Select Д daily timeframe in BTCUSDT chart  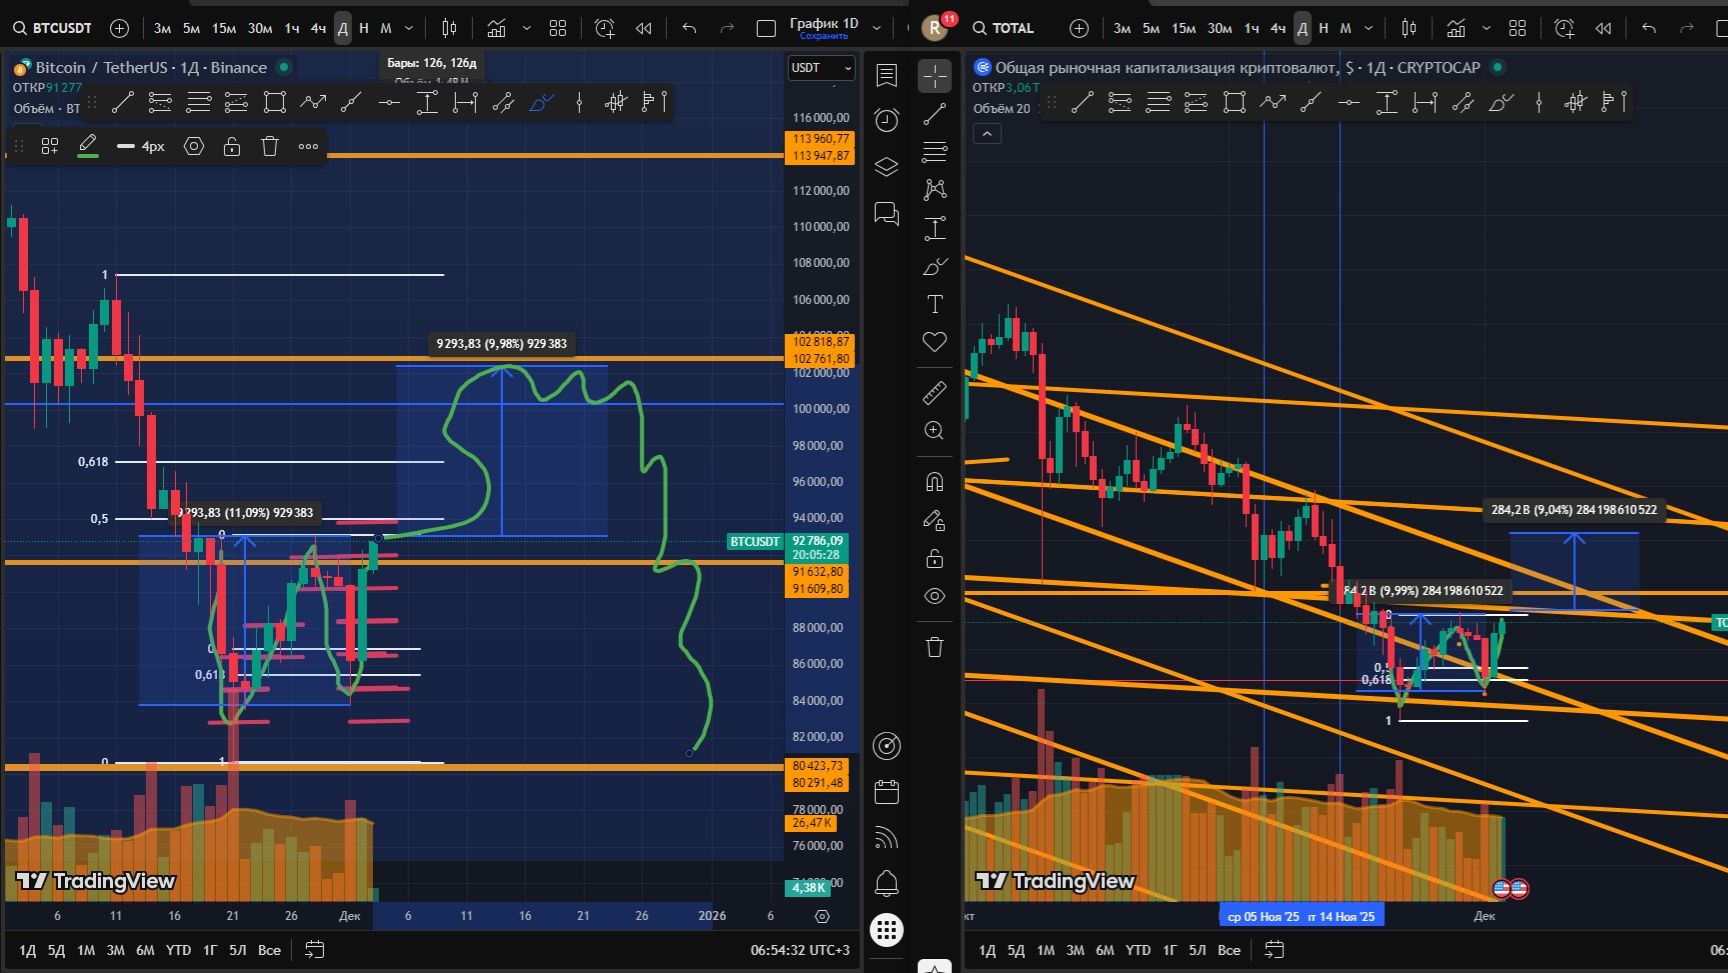point(342,28)
